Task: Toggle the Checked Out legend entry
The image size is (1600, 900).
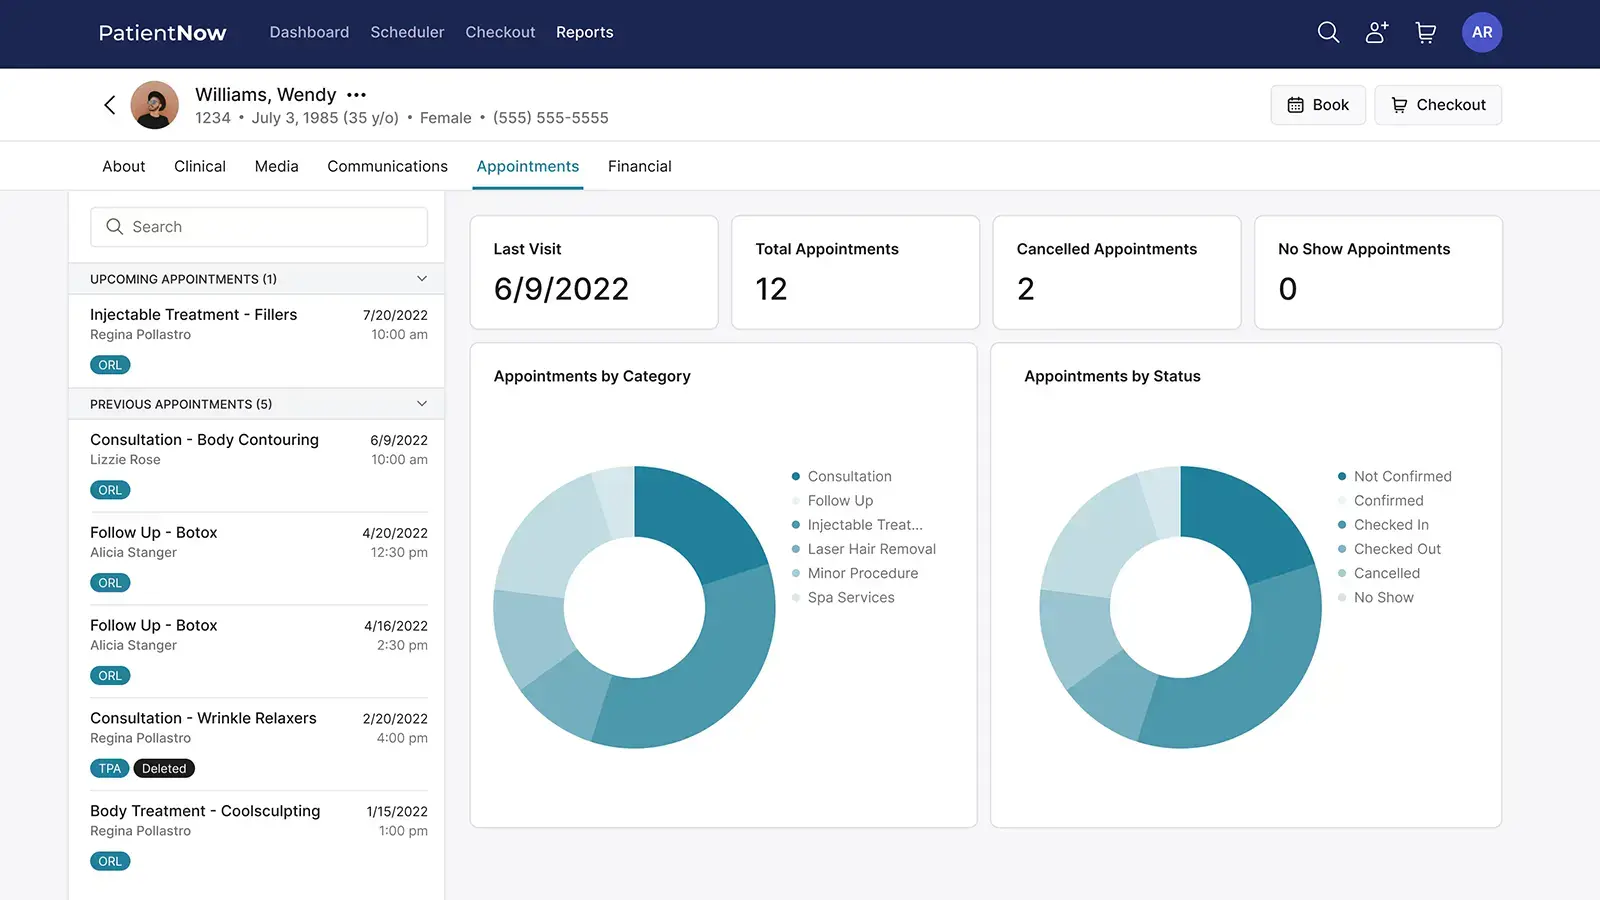Action: click(1390, 549)
